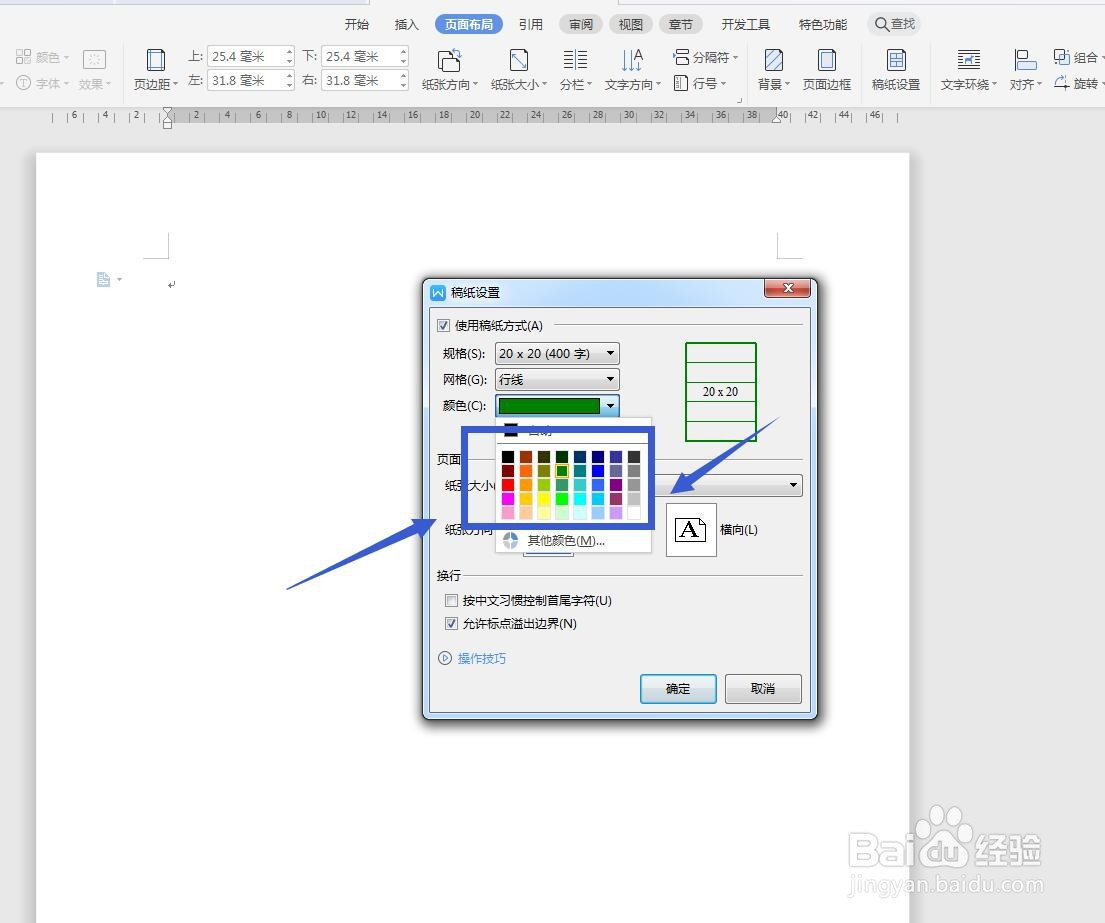Click the 颜色 theme colors icon
The height and width of the screenshot is (923, 1105).
point(23,56)
